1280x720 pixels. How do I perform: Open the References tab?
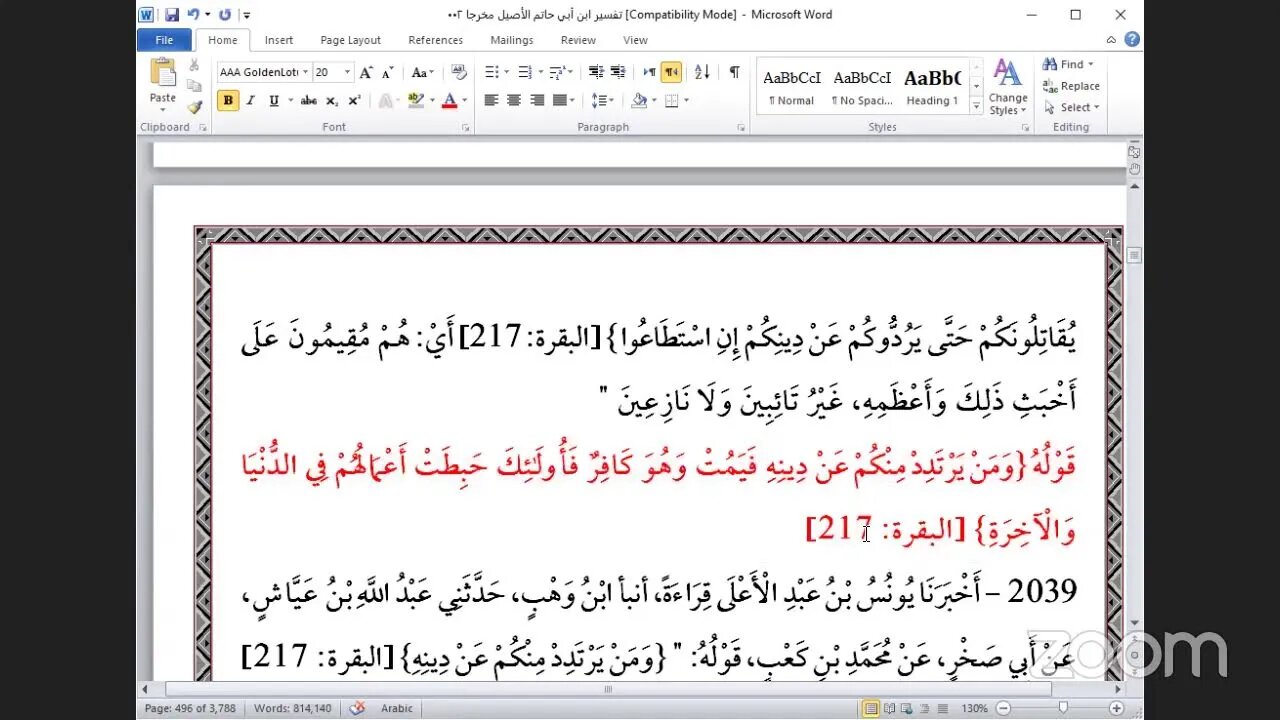(x=436, y=40)
